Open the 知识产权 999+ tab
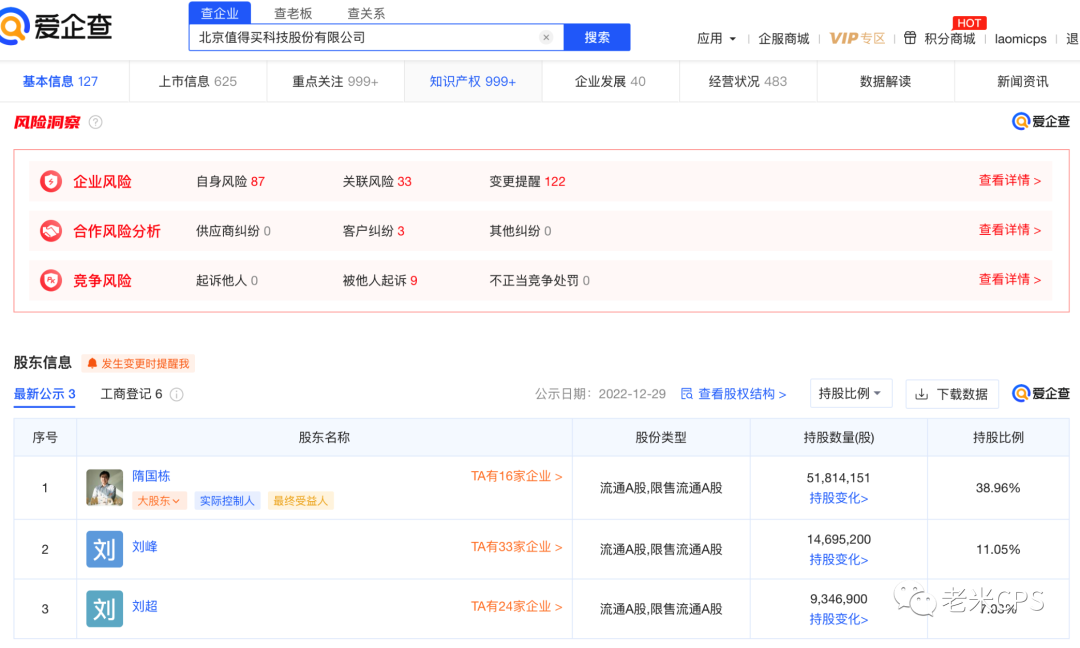Screen dimensions: 1080x648 [x=472, y=81]
